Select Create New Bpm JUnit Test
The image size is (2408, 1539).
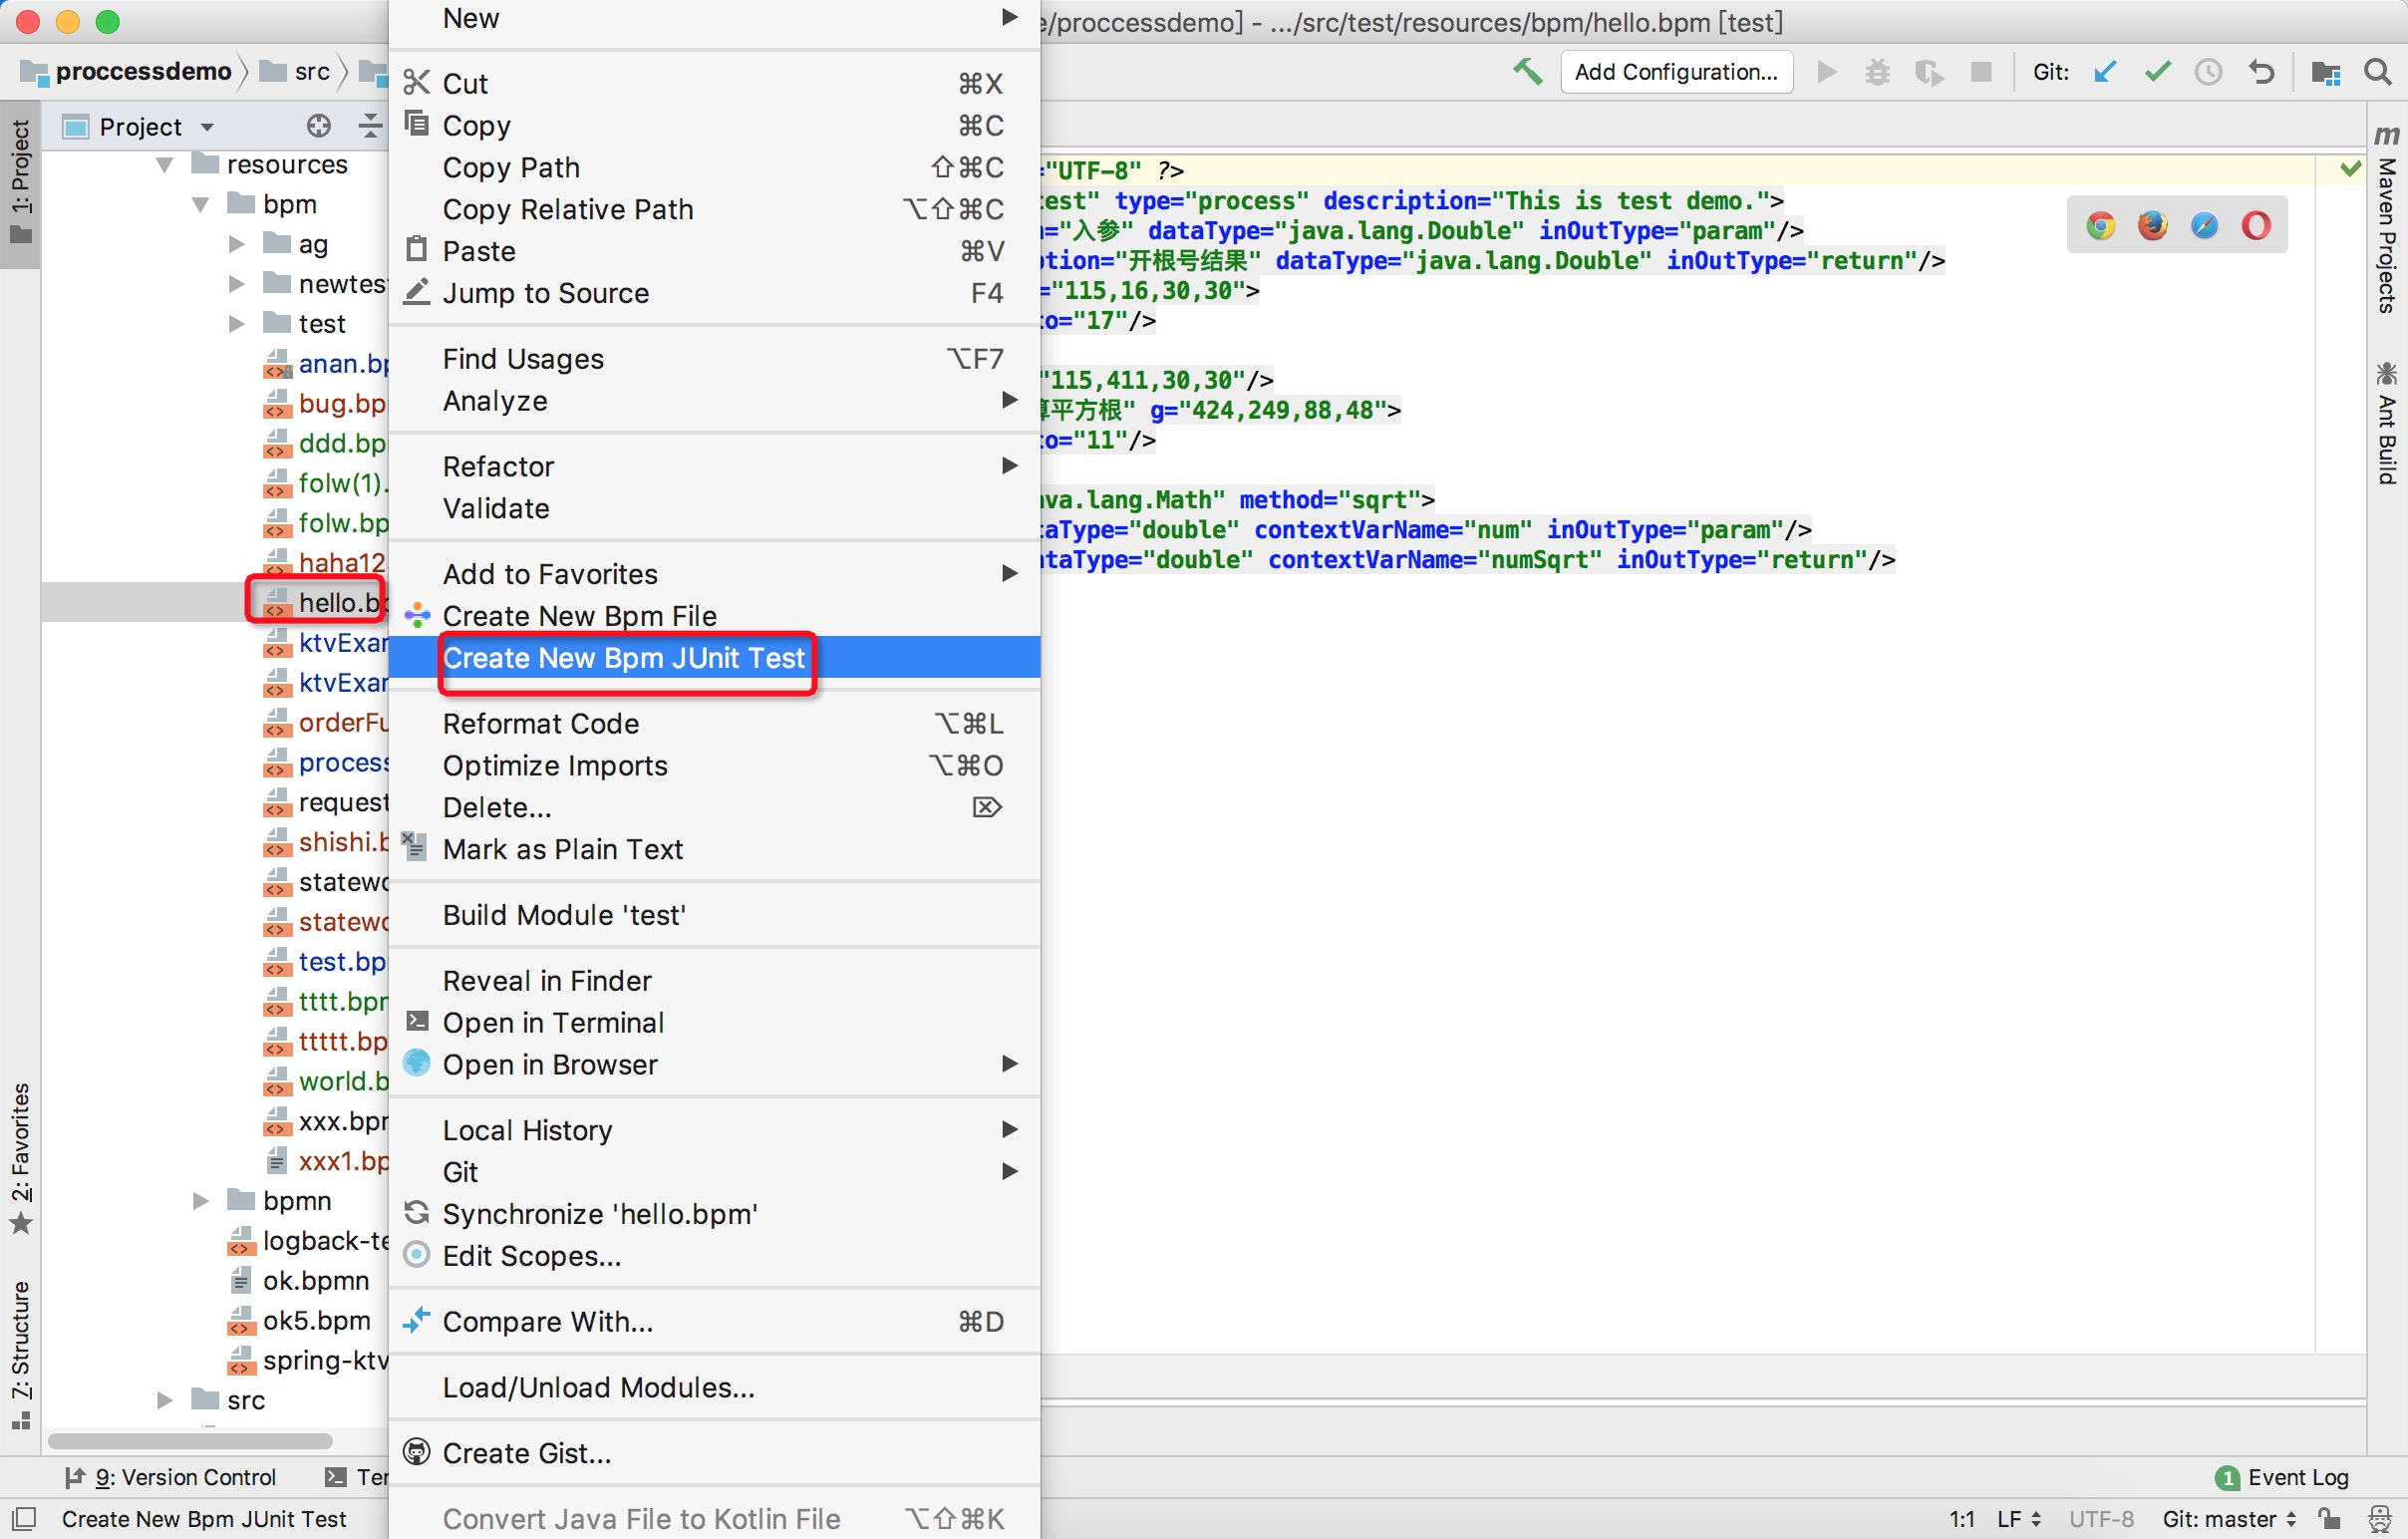[624, 658]
